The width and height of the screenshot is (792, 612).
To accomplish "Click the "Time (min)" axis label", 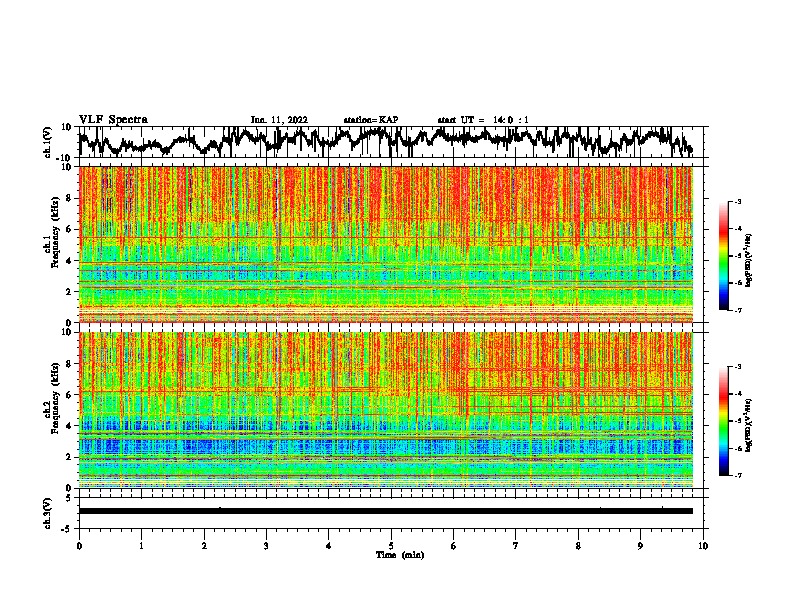I will (x=400, y=555).
